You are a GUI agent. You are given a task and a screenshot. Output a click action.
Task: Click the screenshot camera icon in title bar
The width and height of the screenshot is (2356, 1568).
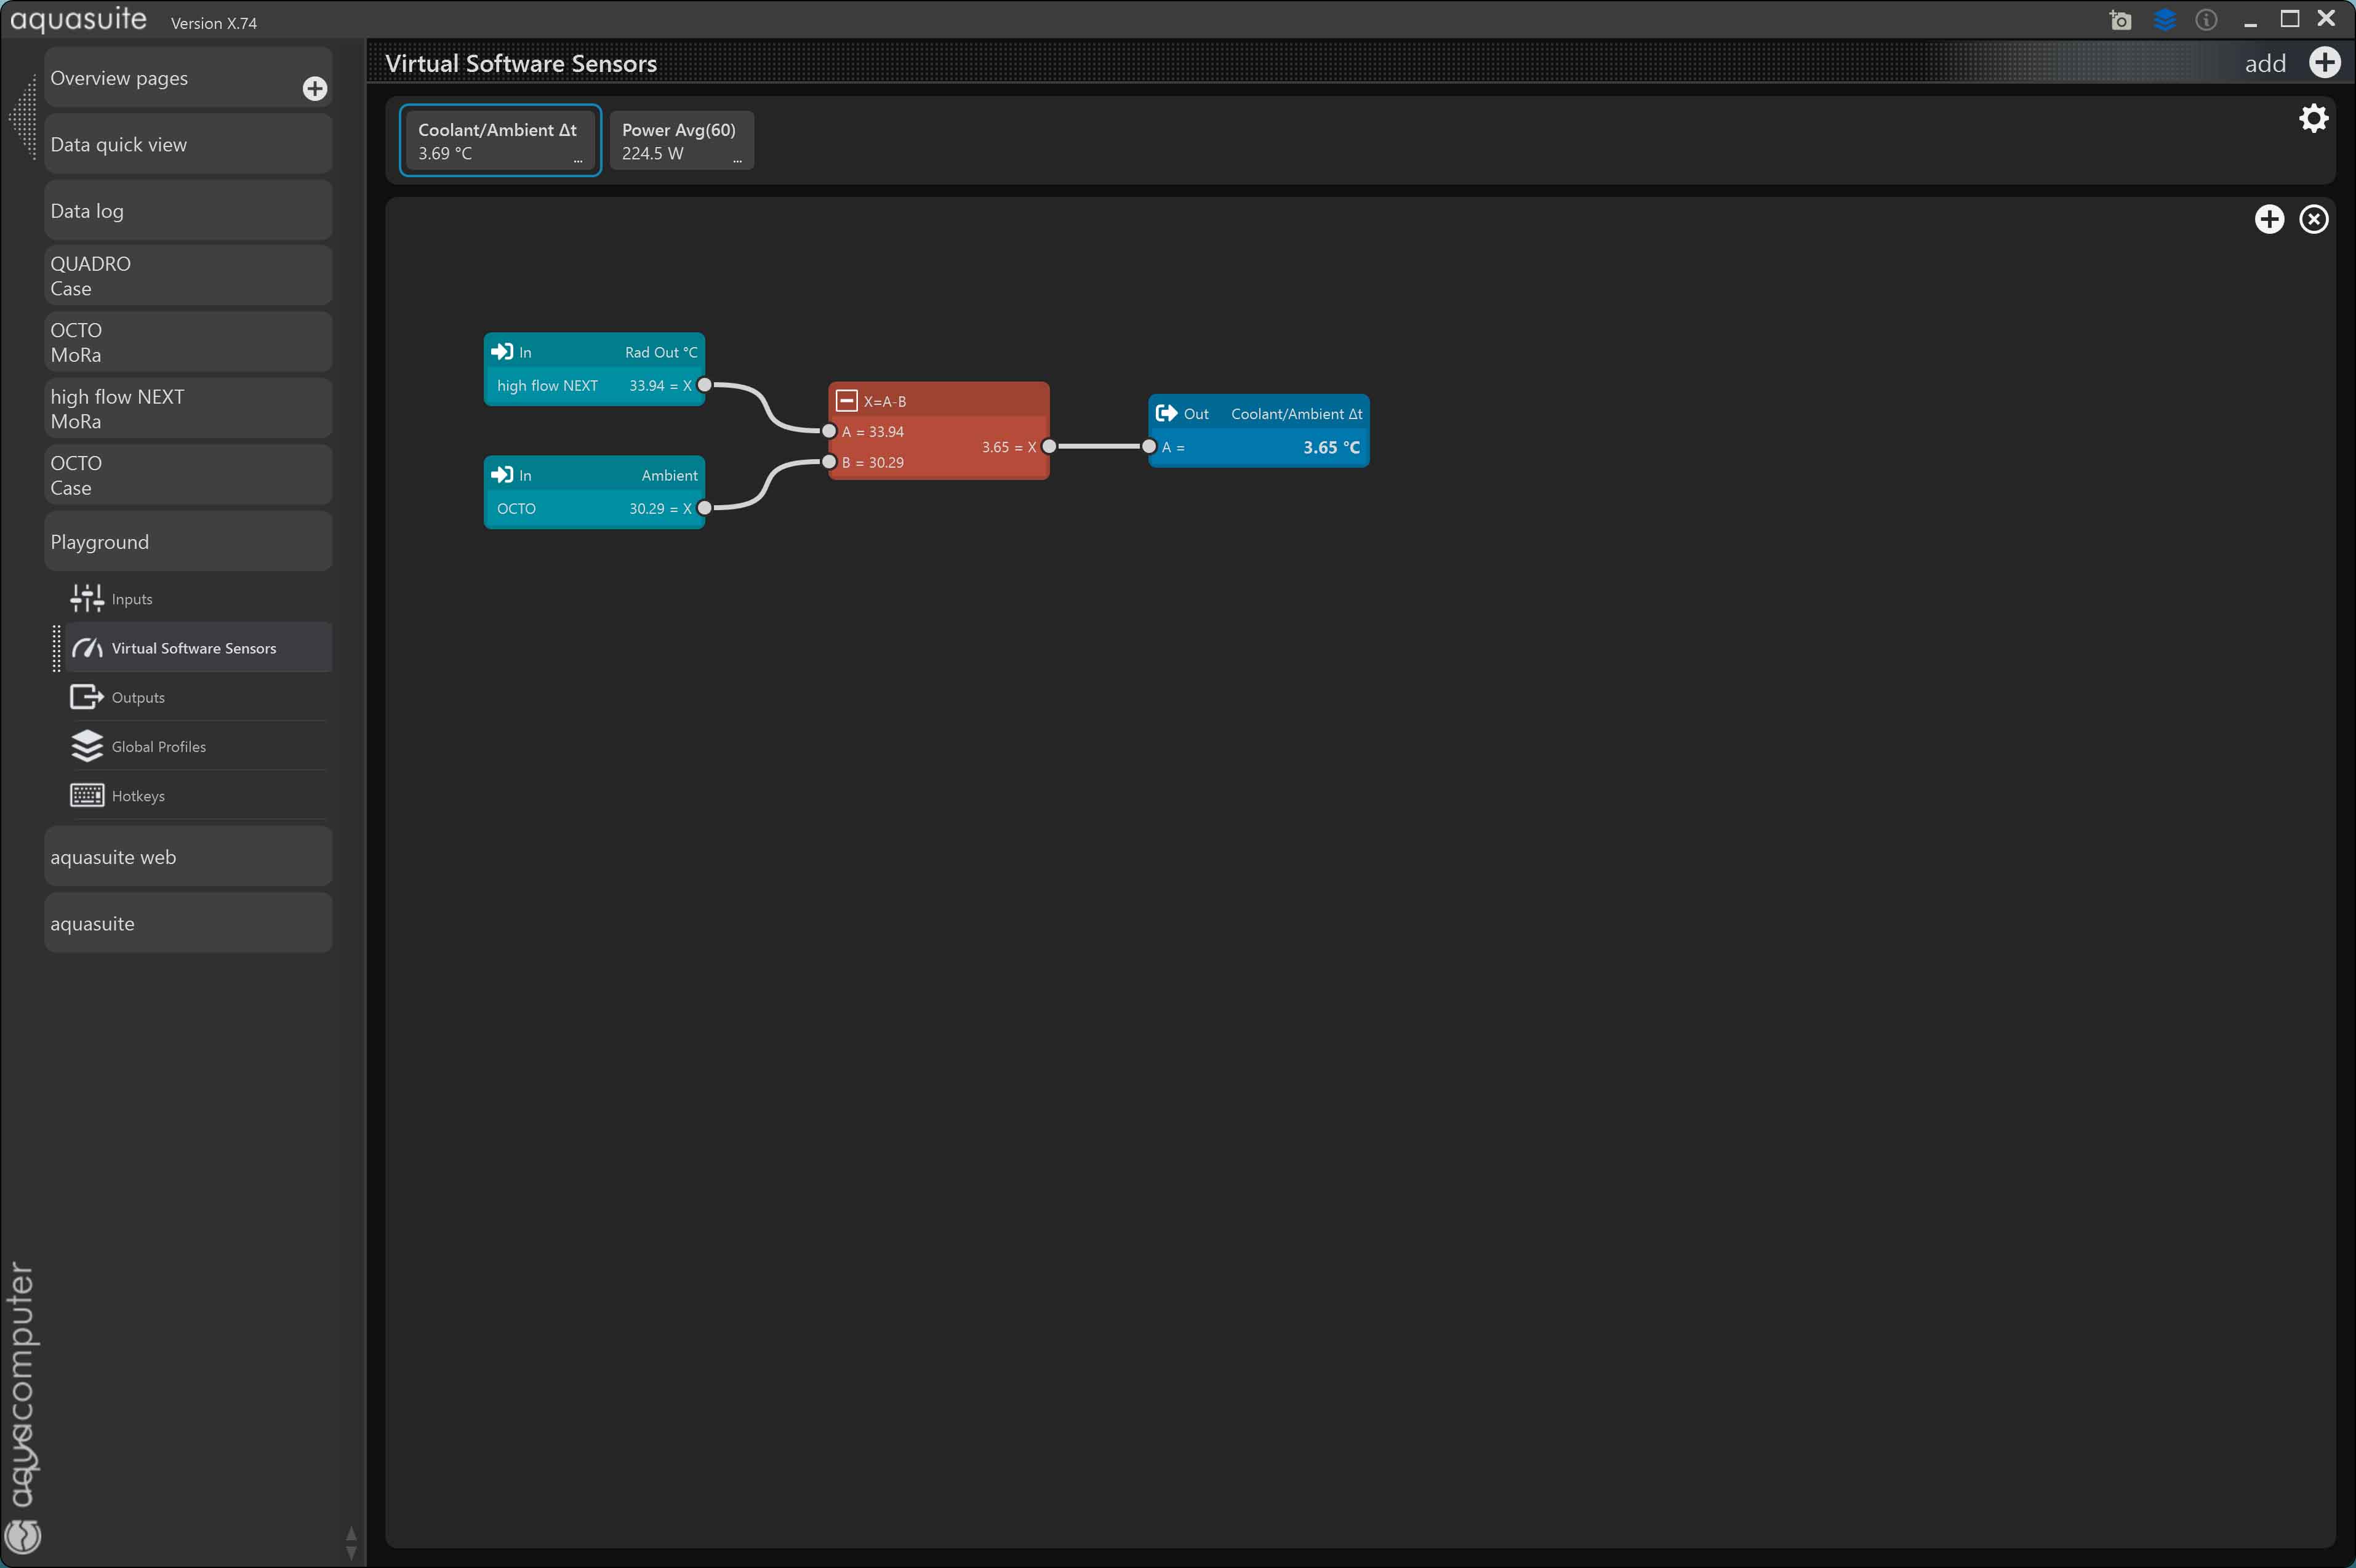click(2120, 20)
